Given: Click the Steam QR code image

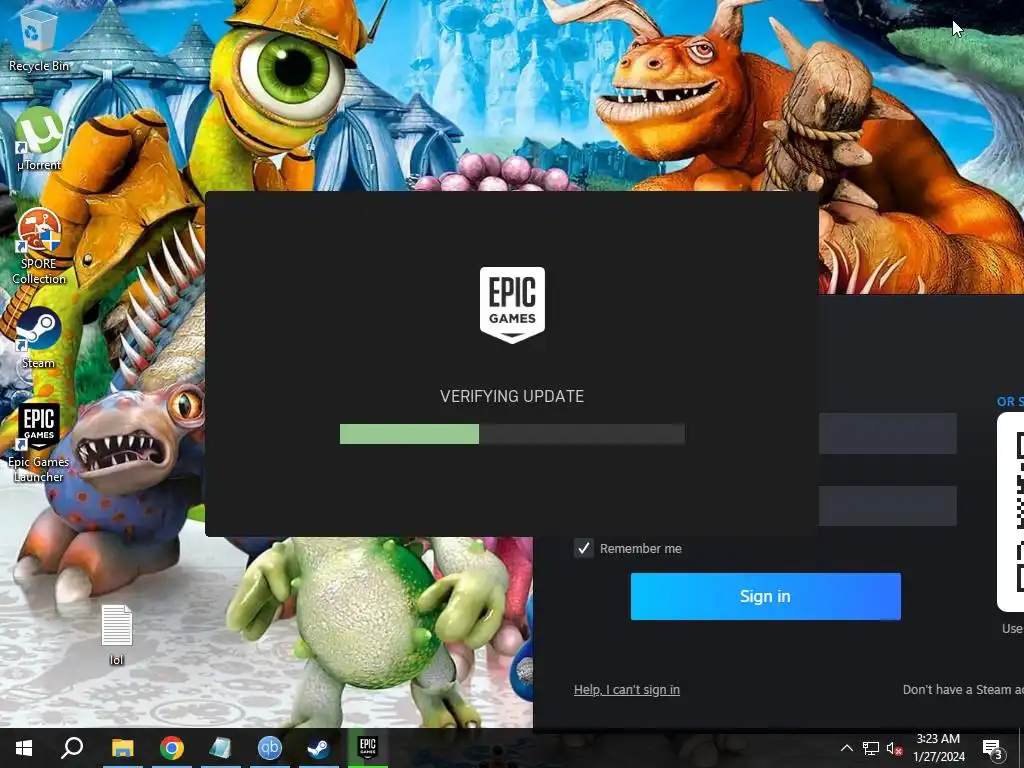Looking at the screenshot, I should click(x=1010, y=511).
